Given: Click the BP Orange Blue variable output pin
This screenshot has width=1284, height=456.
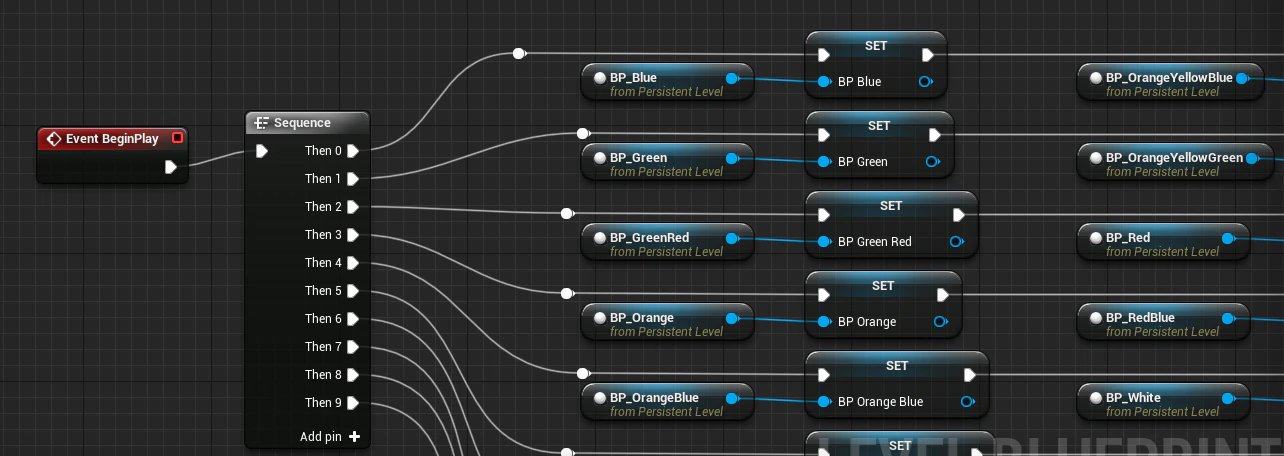Looking at the screenshot, I should pyautogui.click(x=968, y=402).
